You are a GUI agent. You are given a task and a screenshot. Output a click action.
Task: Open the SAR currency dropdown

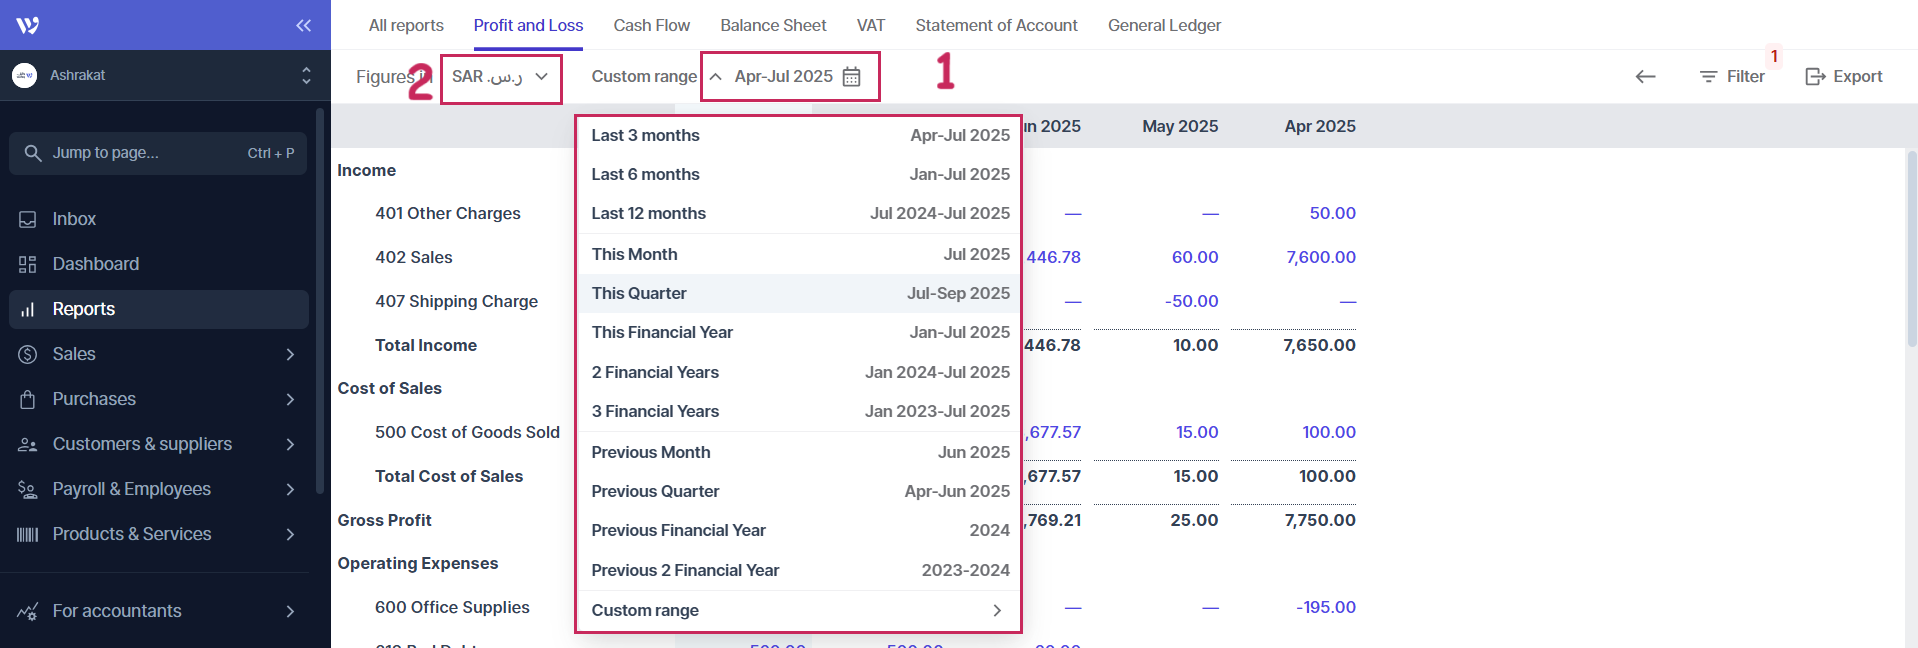[500, 77]
